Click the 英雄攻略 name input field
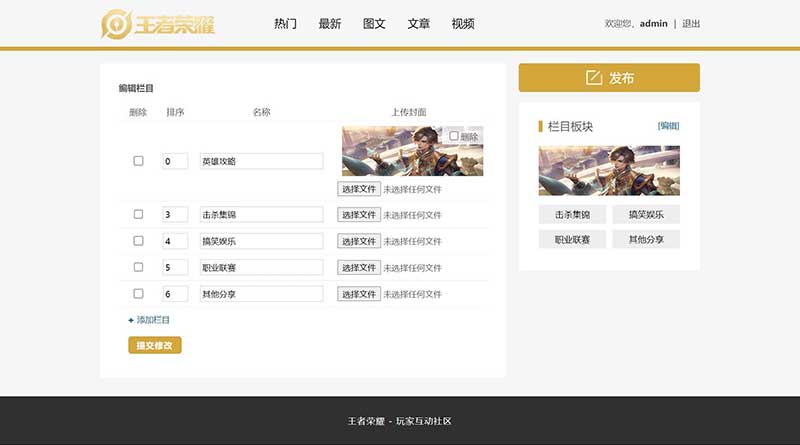Image resolution: width=800 pixels, height=445 pixels. pos(261,161)
